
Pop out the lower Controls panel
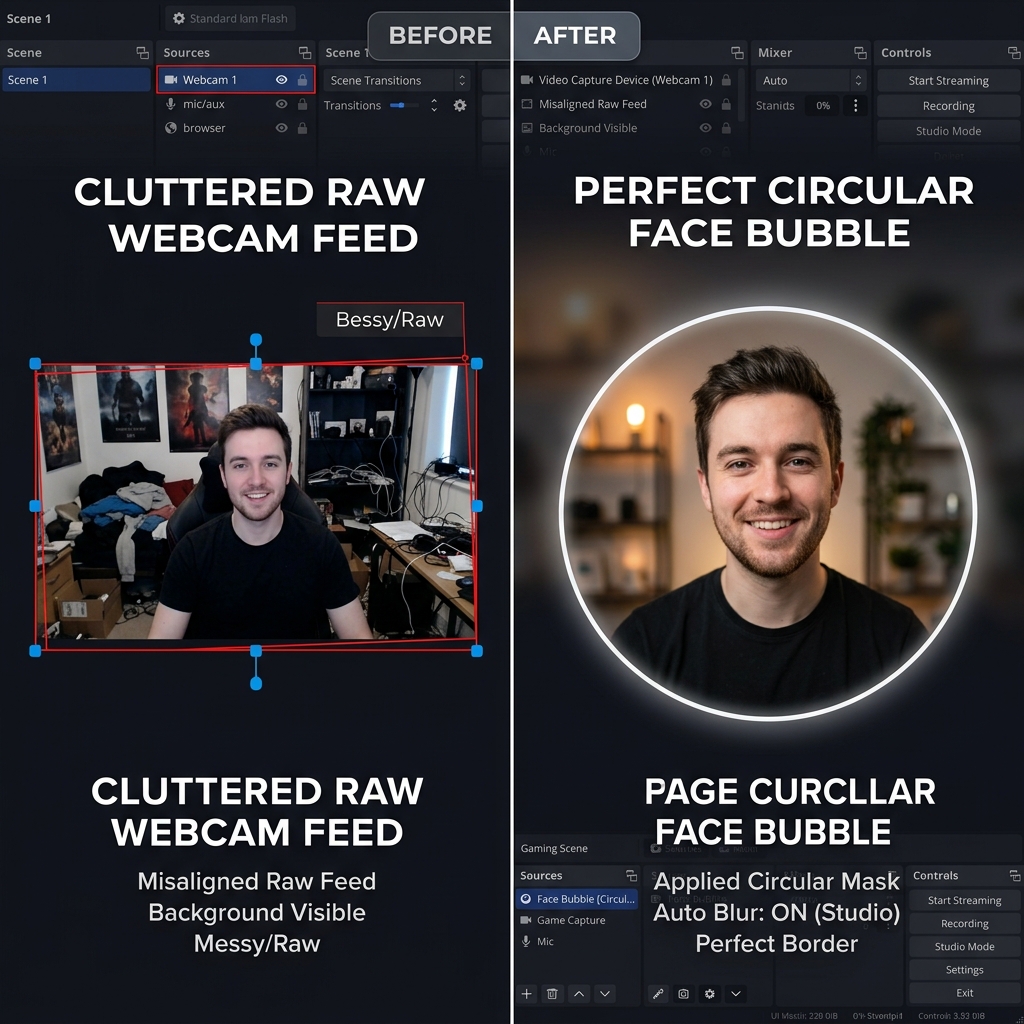[x=1014, y=875]
